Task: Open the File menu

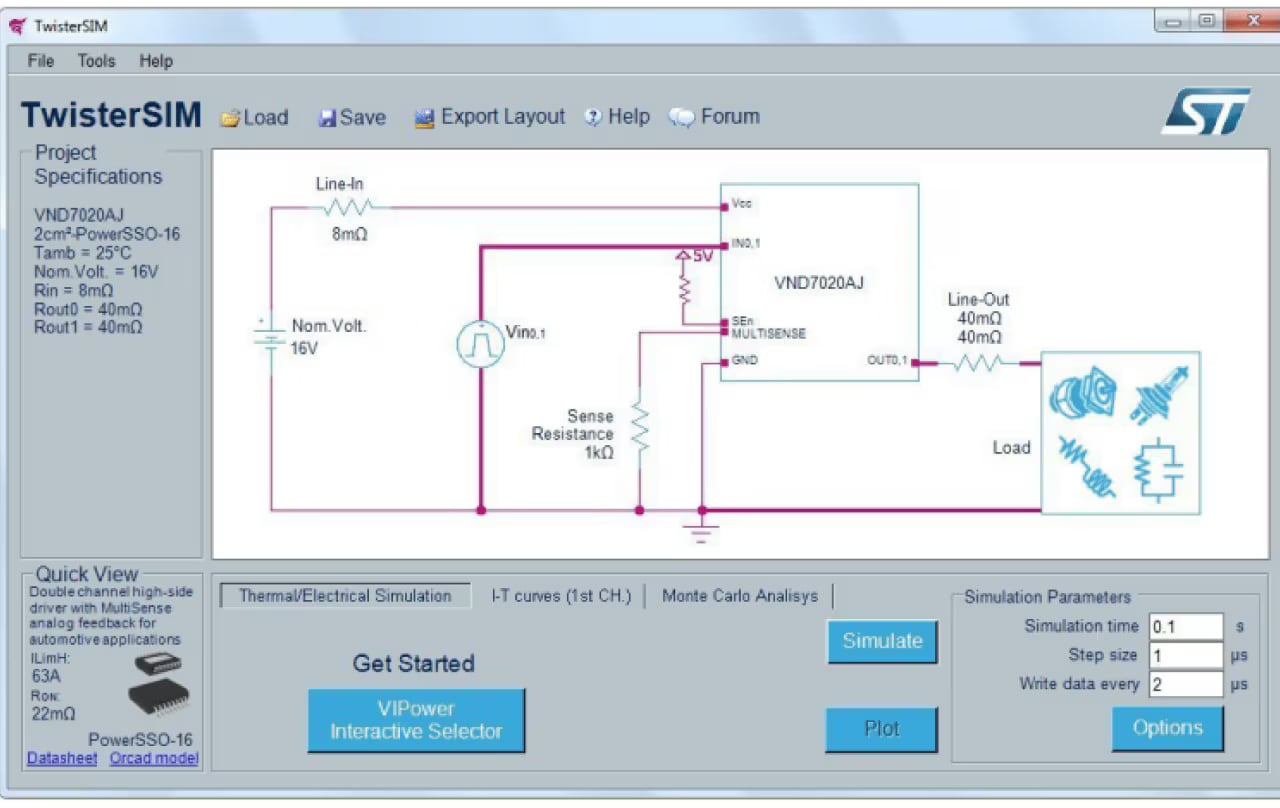Action: [40, 61]
